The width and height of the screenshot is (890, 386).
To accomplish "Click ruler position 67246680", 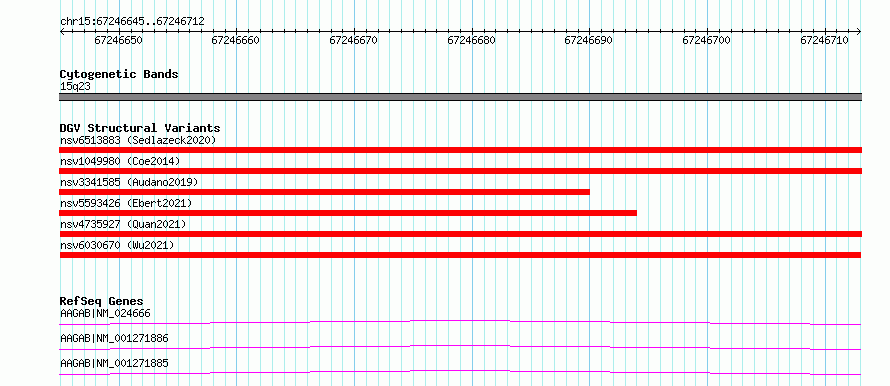I will click(x=472, y=40).
